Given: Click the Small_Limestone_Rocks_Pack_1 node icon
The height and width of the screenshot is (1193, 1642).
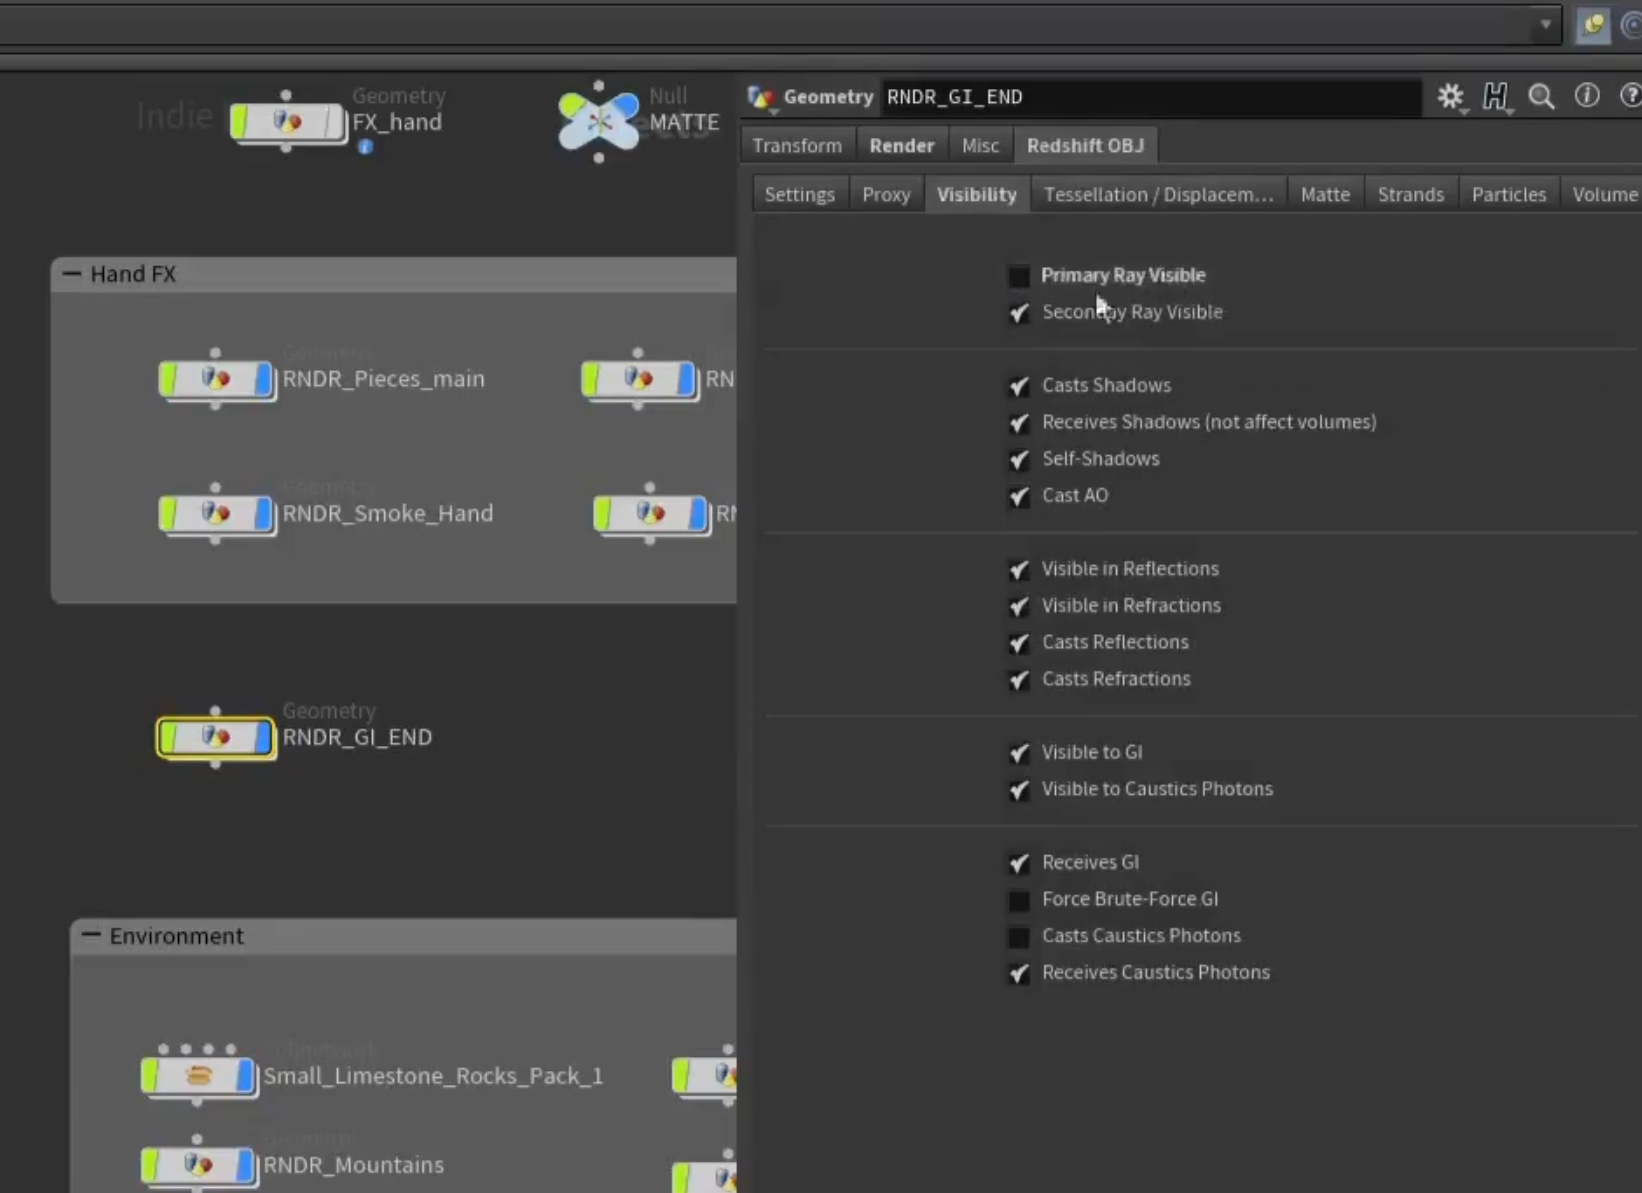Looking at the screenshot, I should tap(199, 1076).
